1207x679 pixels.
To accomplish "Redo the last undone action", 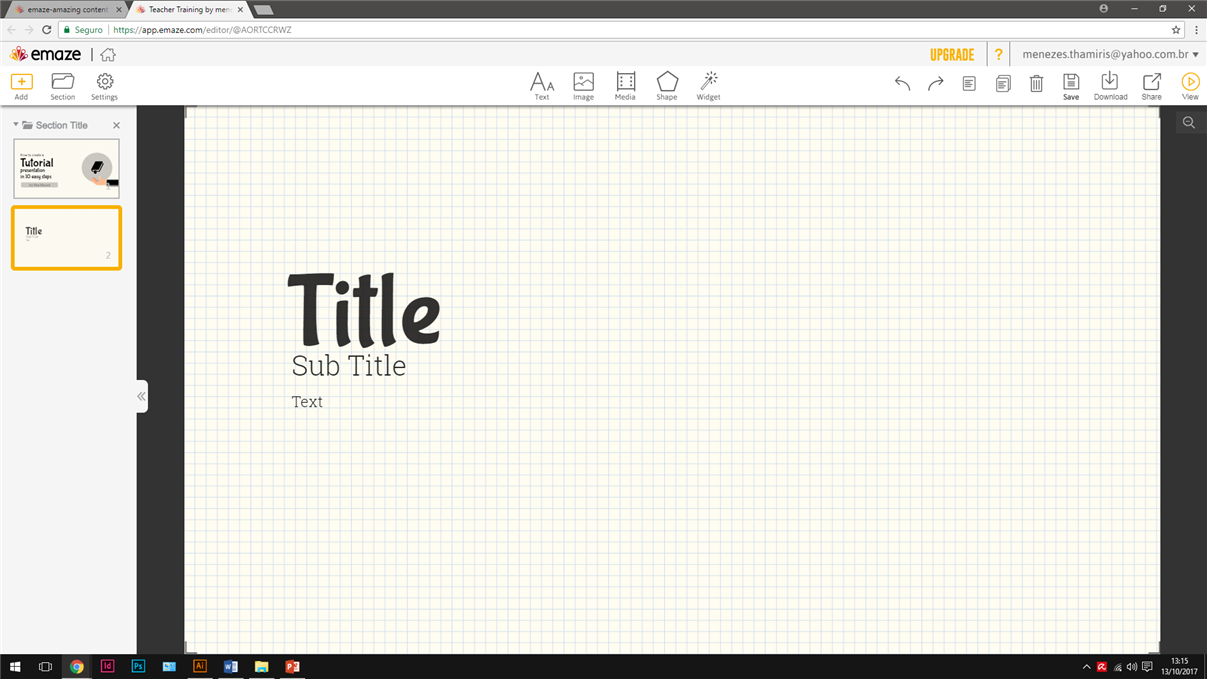I will 936,84.
